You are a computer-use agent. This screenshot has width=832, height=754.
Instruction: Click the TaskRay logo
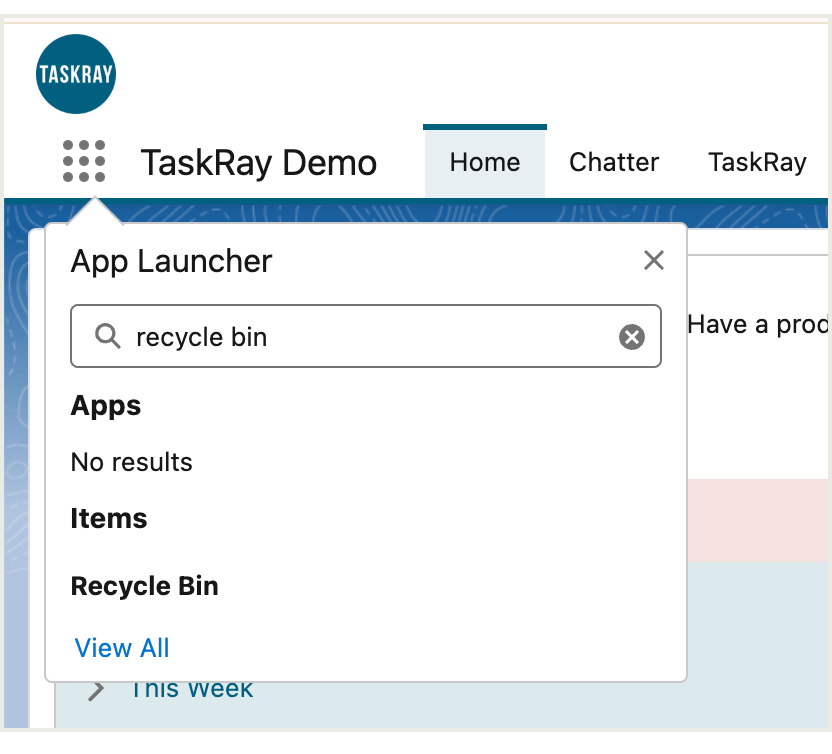click(x=76, y=74)
